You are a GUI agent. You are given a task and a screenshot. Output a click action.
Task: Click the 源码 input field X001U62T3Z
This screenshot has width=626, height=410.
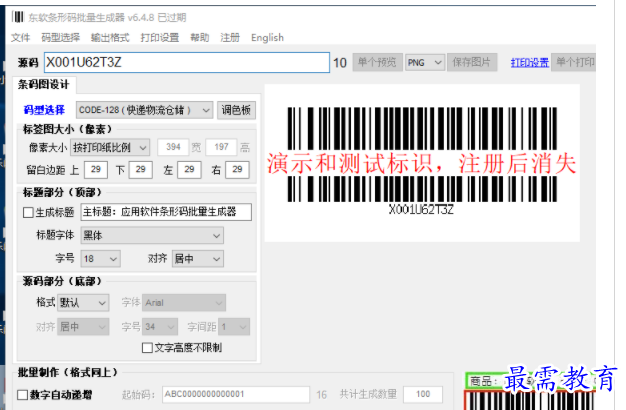tap(187, 62)
